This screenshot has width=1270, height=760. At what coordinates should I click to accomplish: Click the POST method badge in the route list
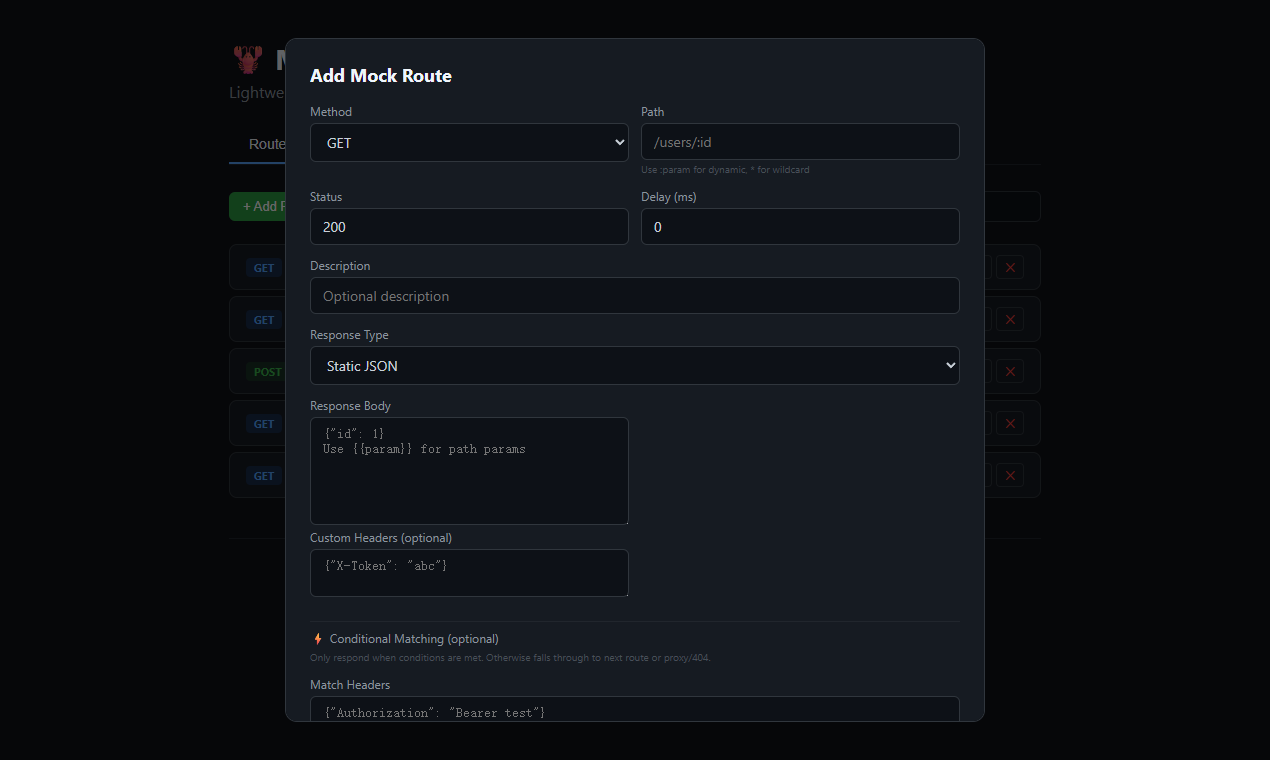pyautogui.click(x=267, y=371)
